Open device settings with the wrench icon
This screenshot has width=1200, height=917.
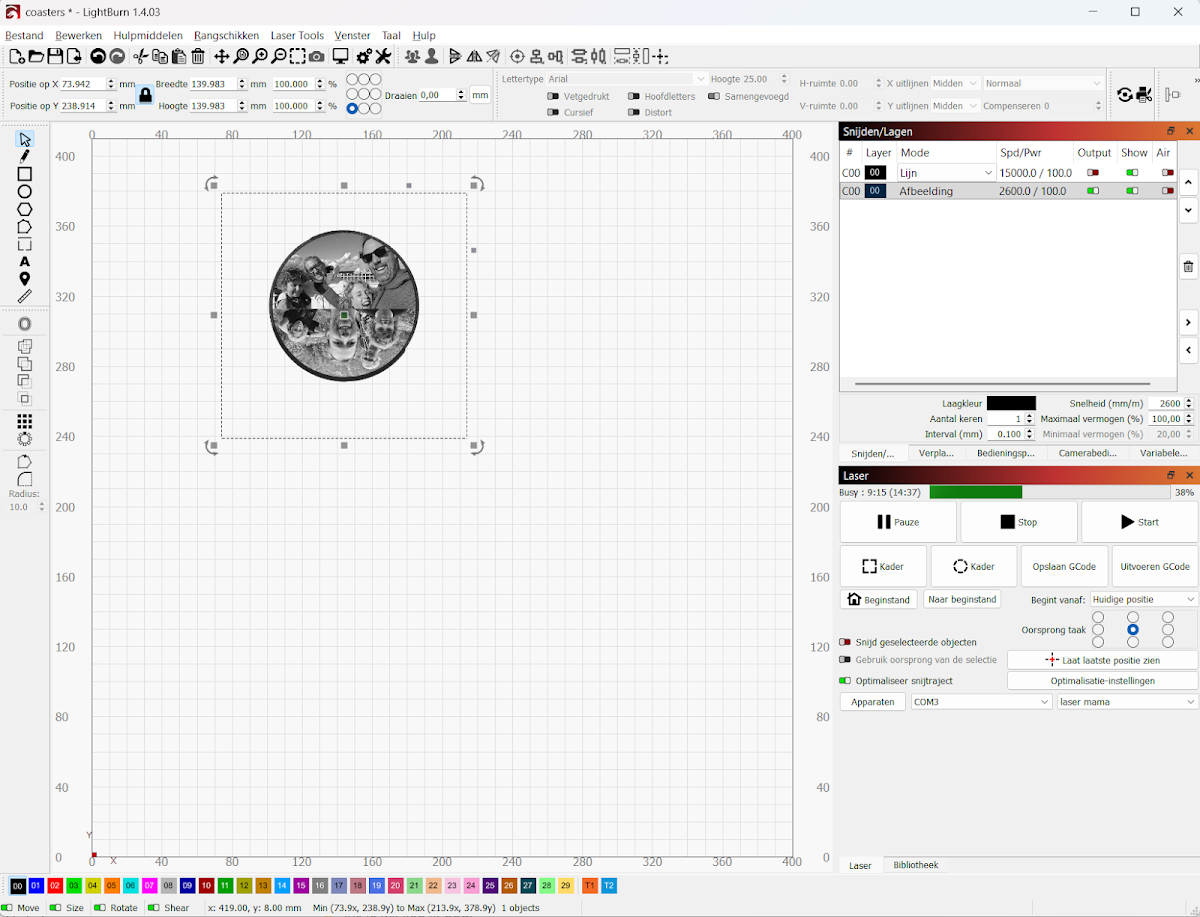[x=383, y=57]
